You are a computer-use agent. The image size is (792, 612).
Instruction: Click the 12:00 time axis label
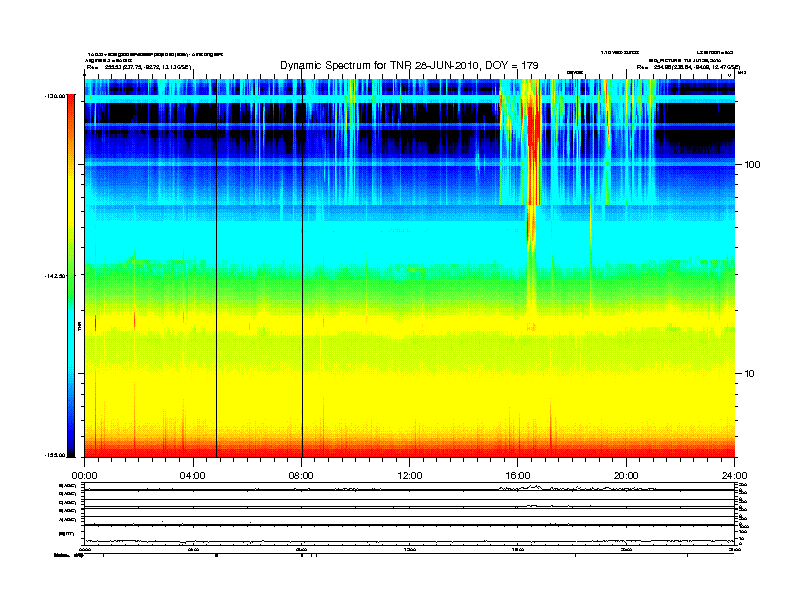click(x=410, y=476)
